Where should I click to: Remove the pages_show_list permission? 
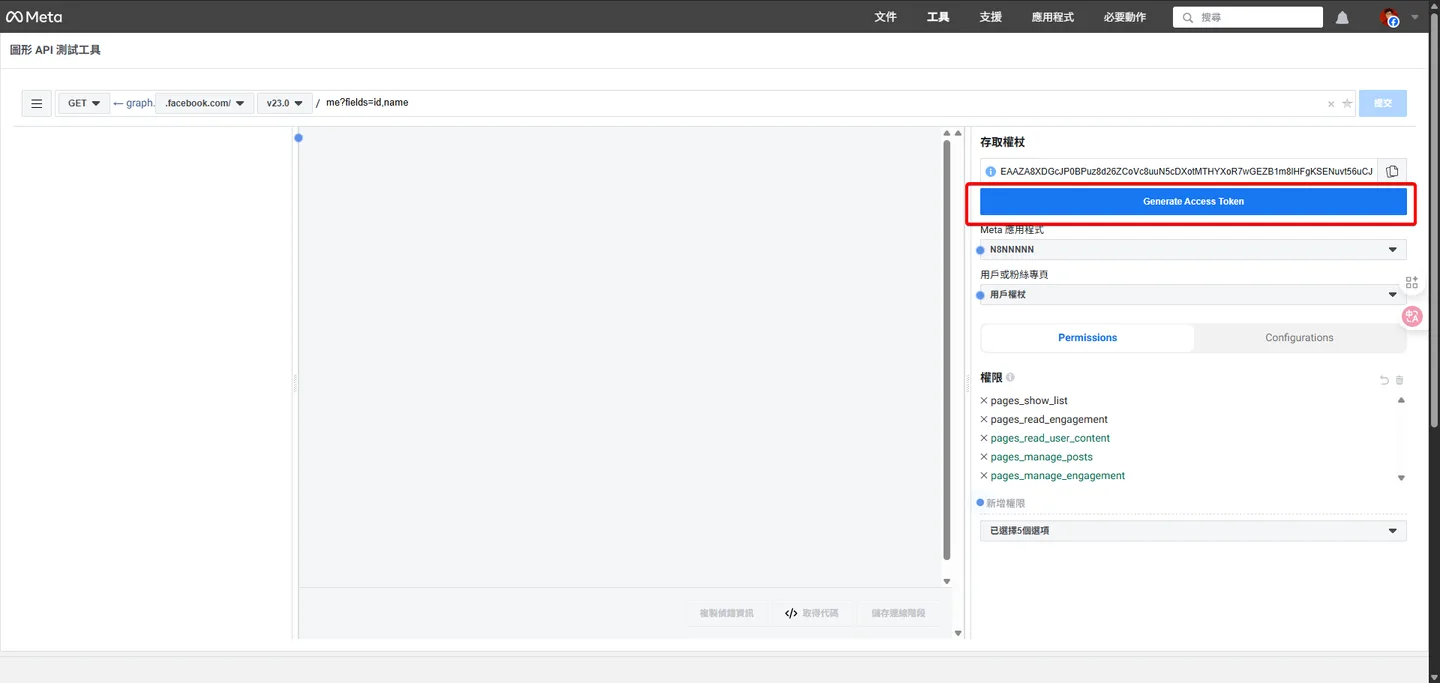(984, 401)
